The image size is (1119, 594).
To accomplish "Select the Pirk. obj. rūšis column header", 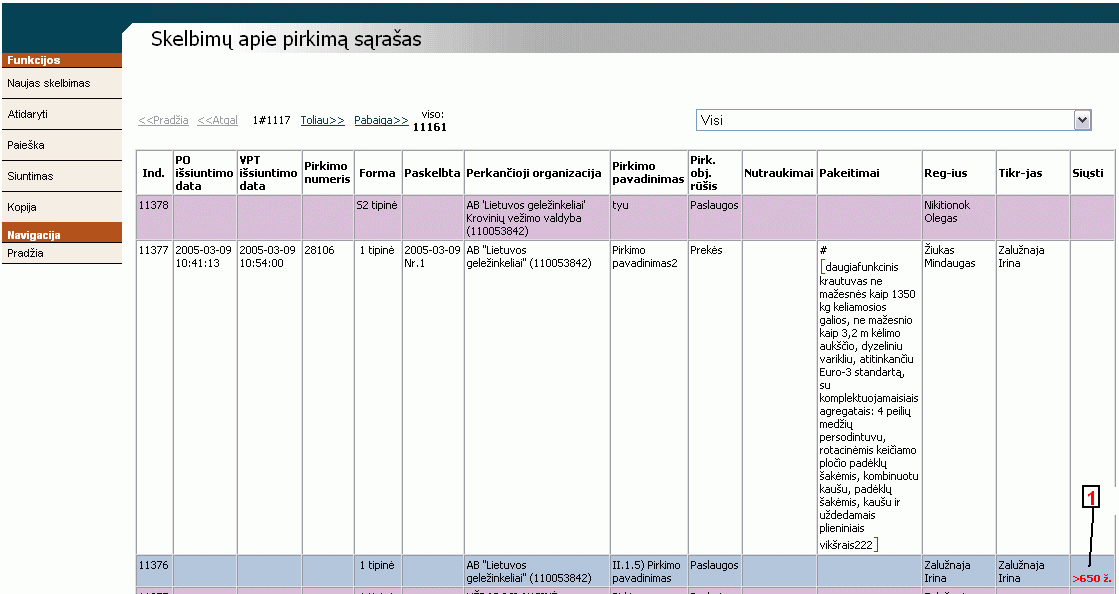I will 714,173.
